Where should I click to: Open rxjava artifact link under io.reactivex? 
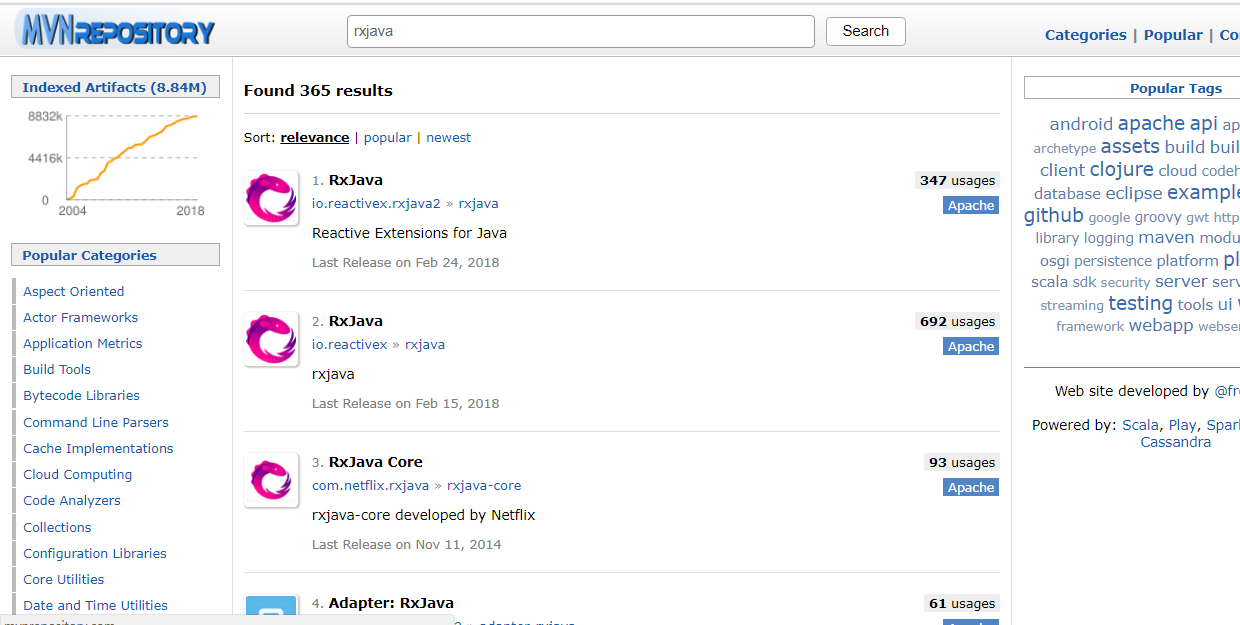pyautogui.click(x=425, y=345)
